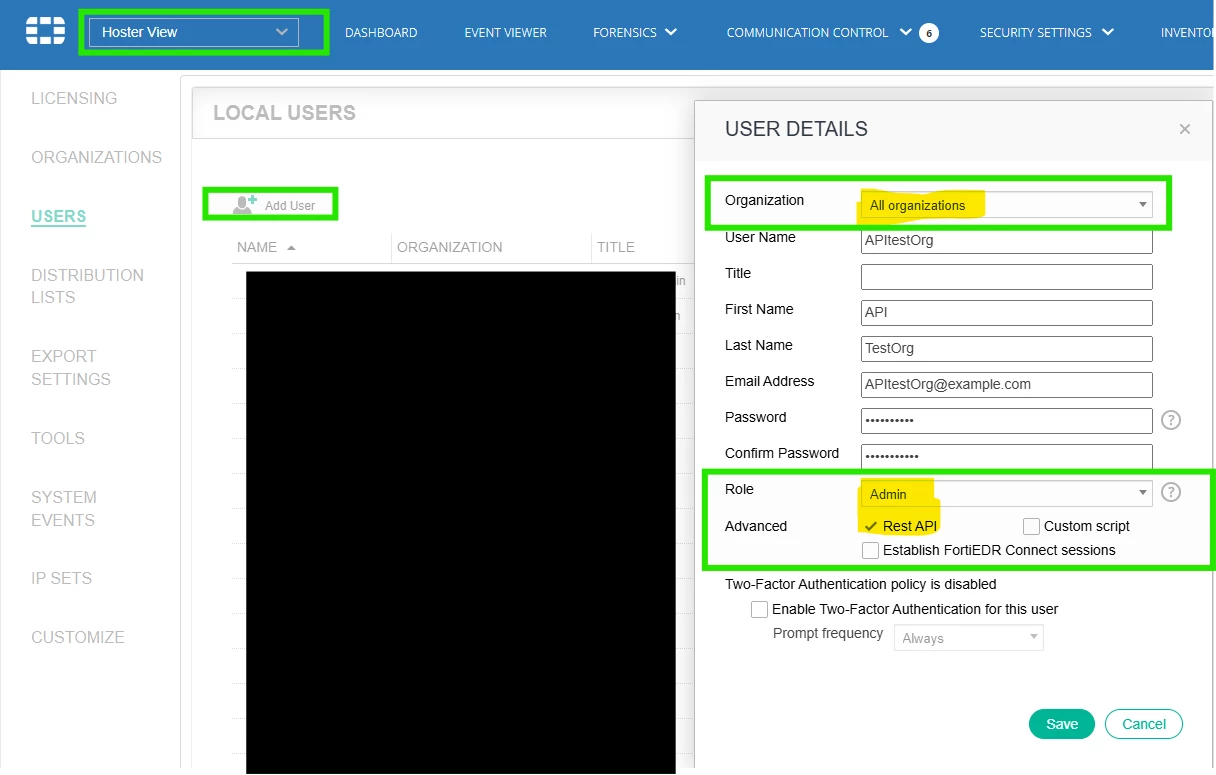Viewport: 1216px width, 775px height.
Task: Click the Password input field
Action: point(1006,421)
